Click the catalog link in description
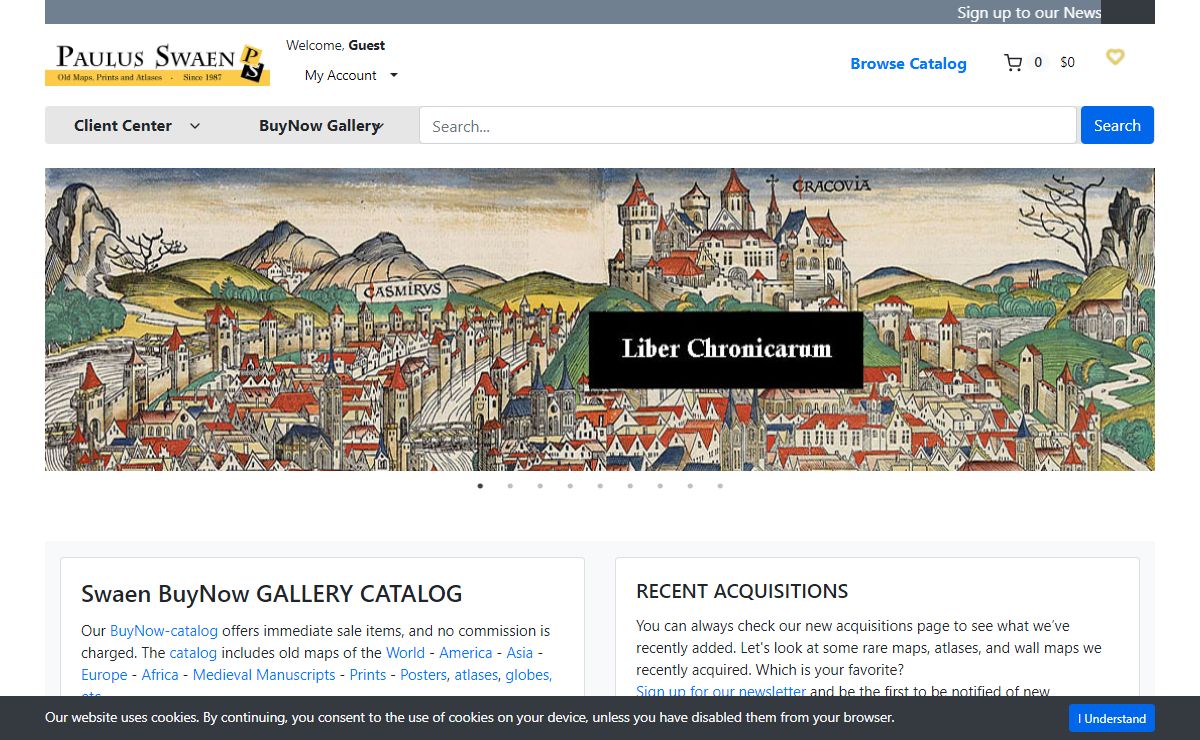This screenshot has width=1200, height=740. [193, 653]
